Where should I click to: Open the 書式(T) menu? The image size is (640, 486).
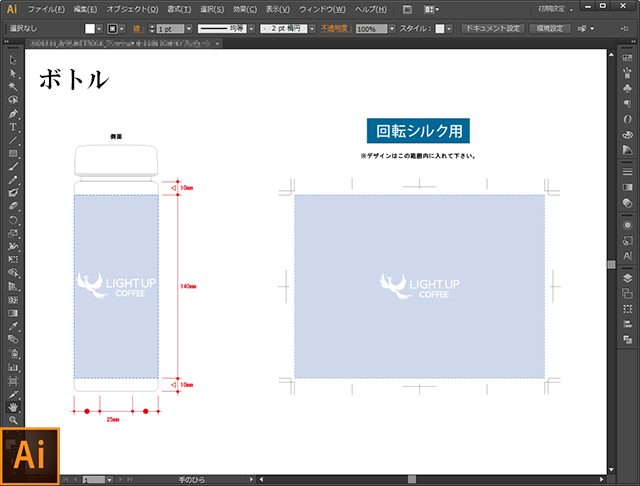[179, 9]
